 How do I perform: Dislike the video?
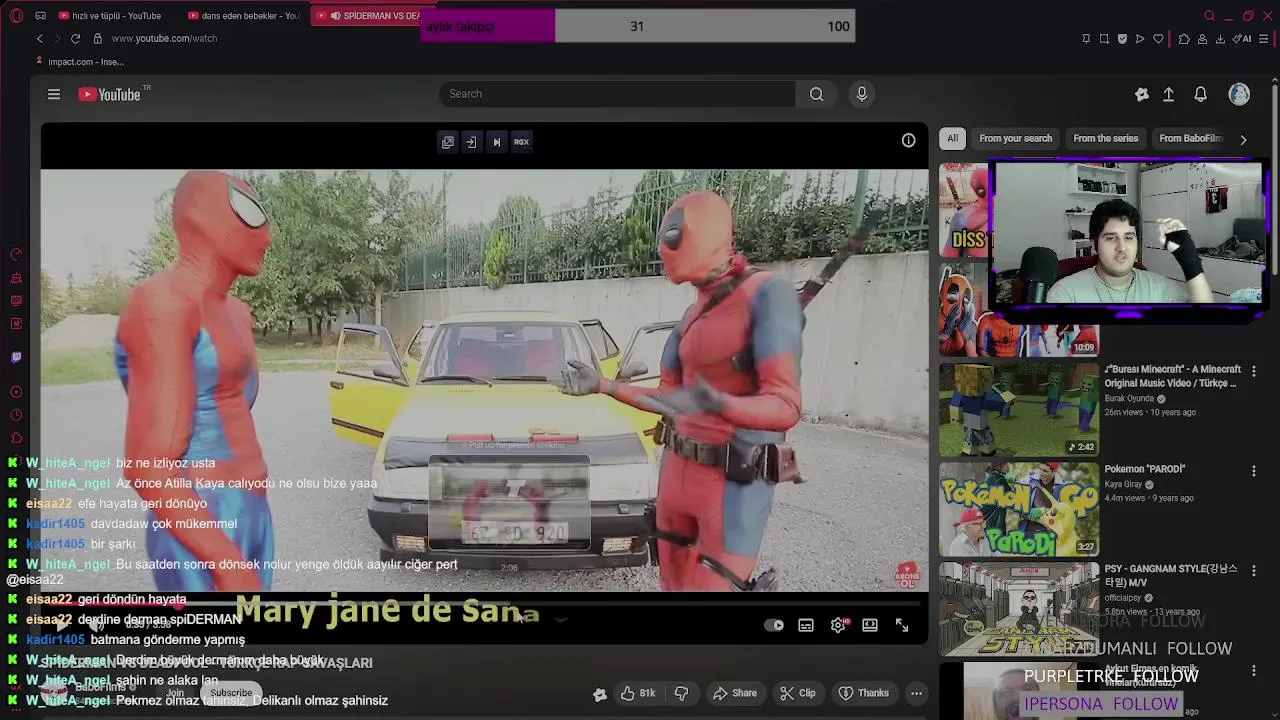[682, 693]
